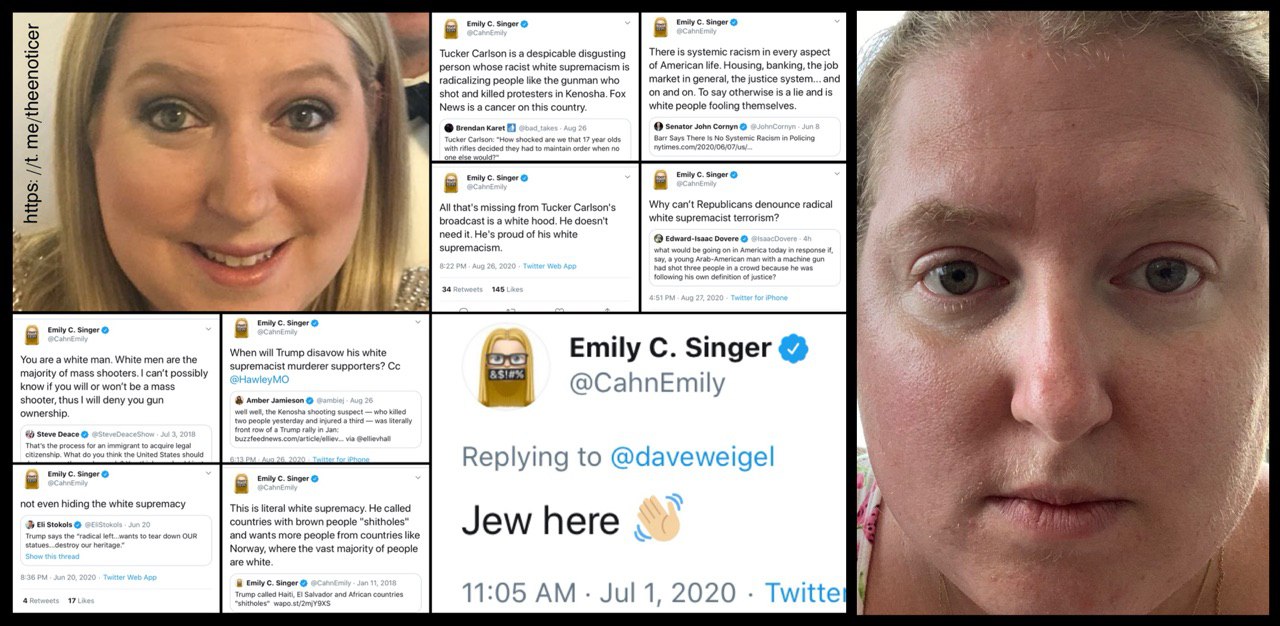Open the large close-up face photo on the right

tap(1062, 312)
